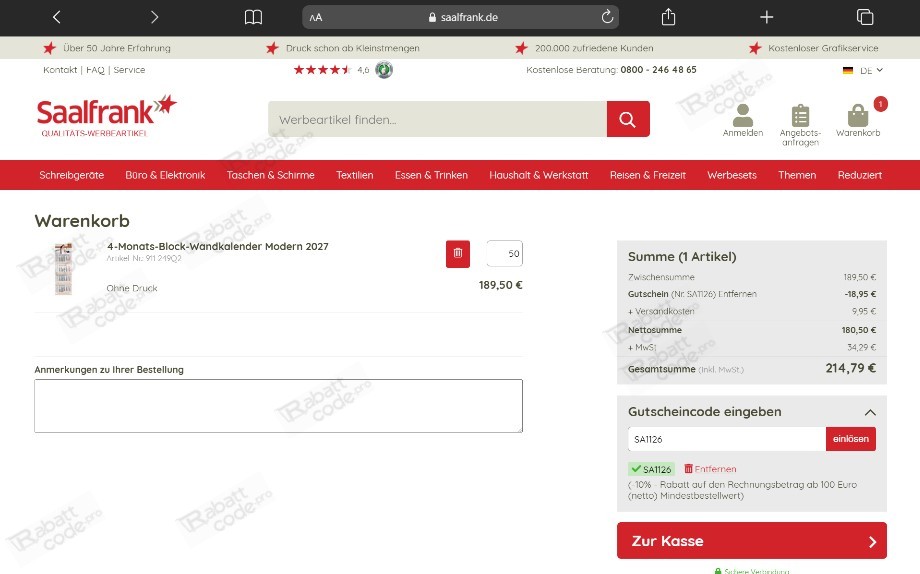The width and height of the screenshot is (920, 574).
Task: Click the coupon code field with SA1126
Action: [x=726, y=439]
